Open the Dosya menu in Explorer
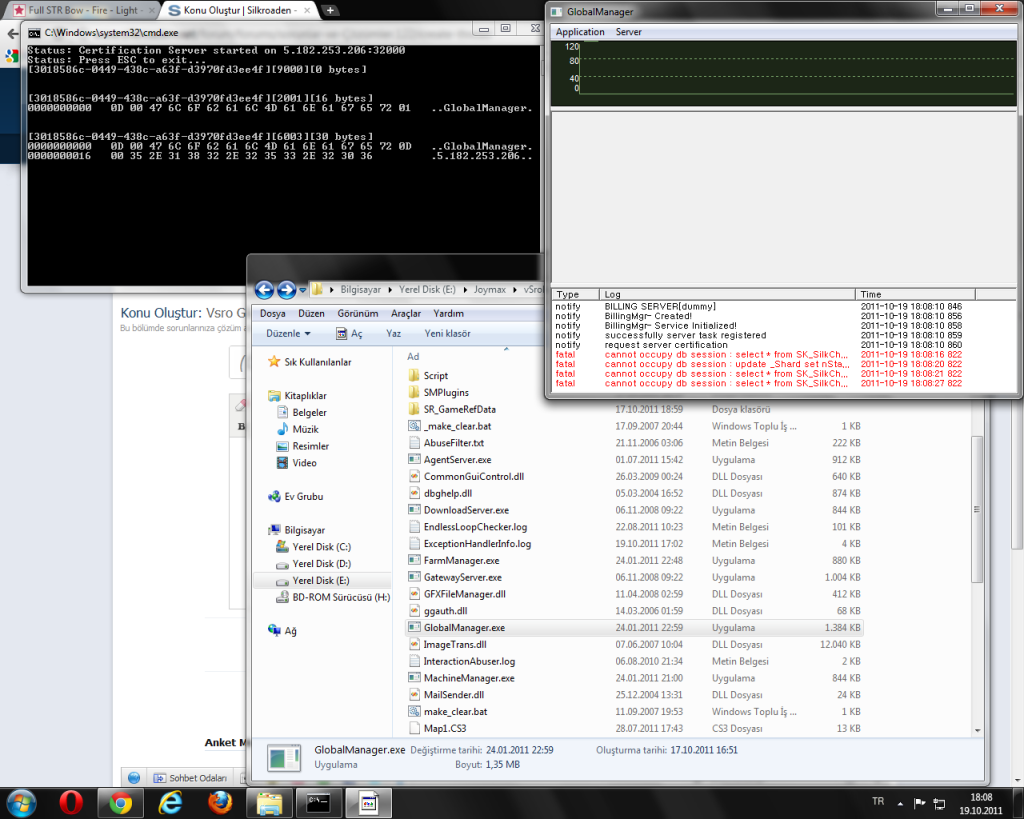This screenshot has width=1024, height=819. click(x=272, y=313)
